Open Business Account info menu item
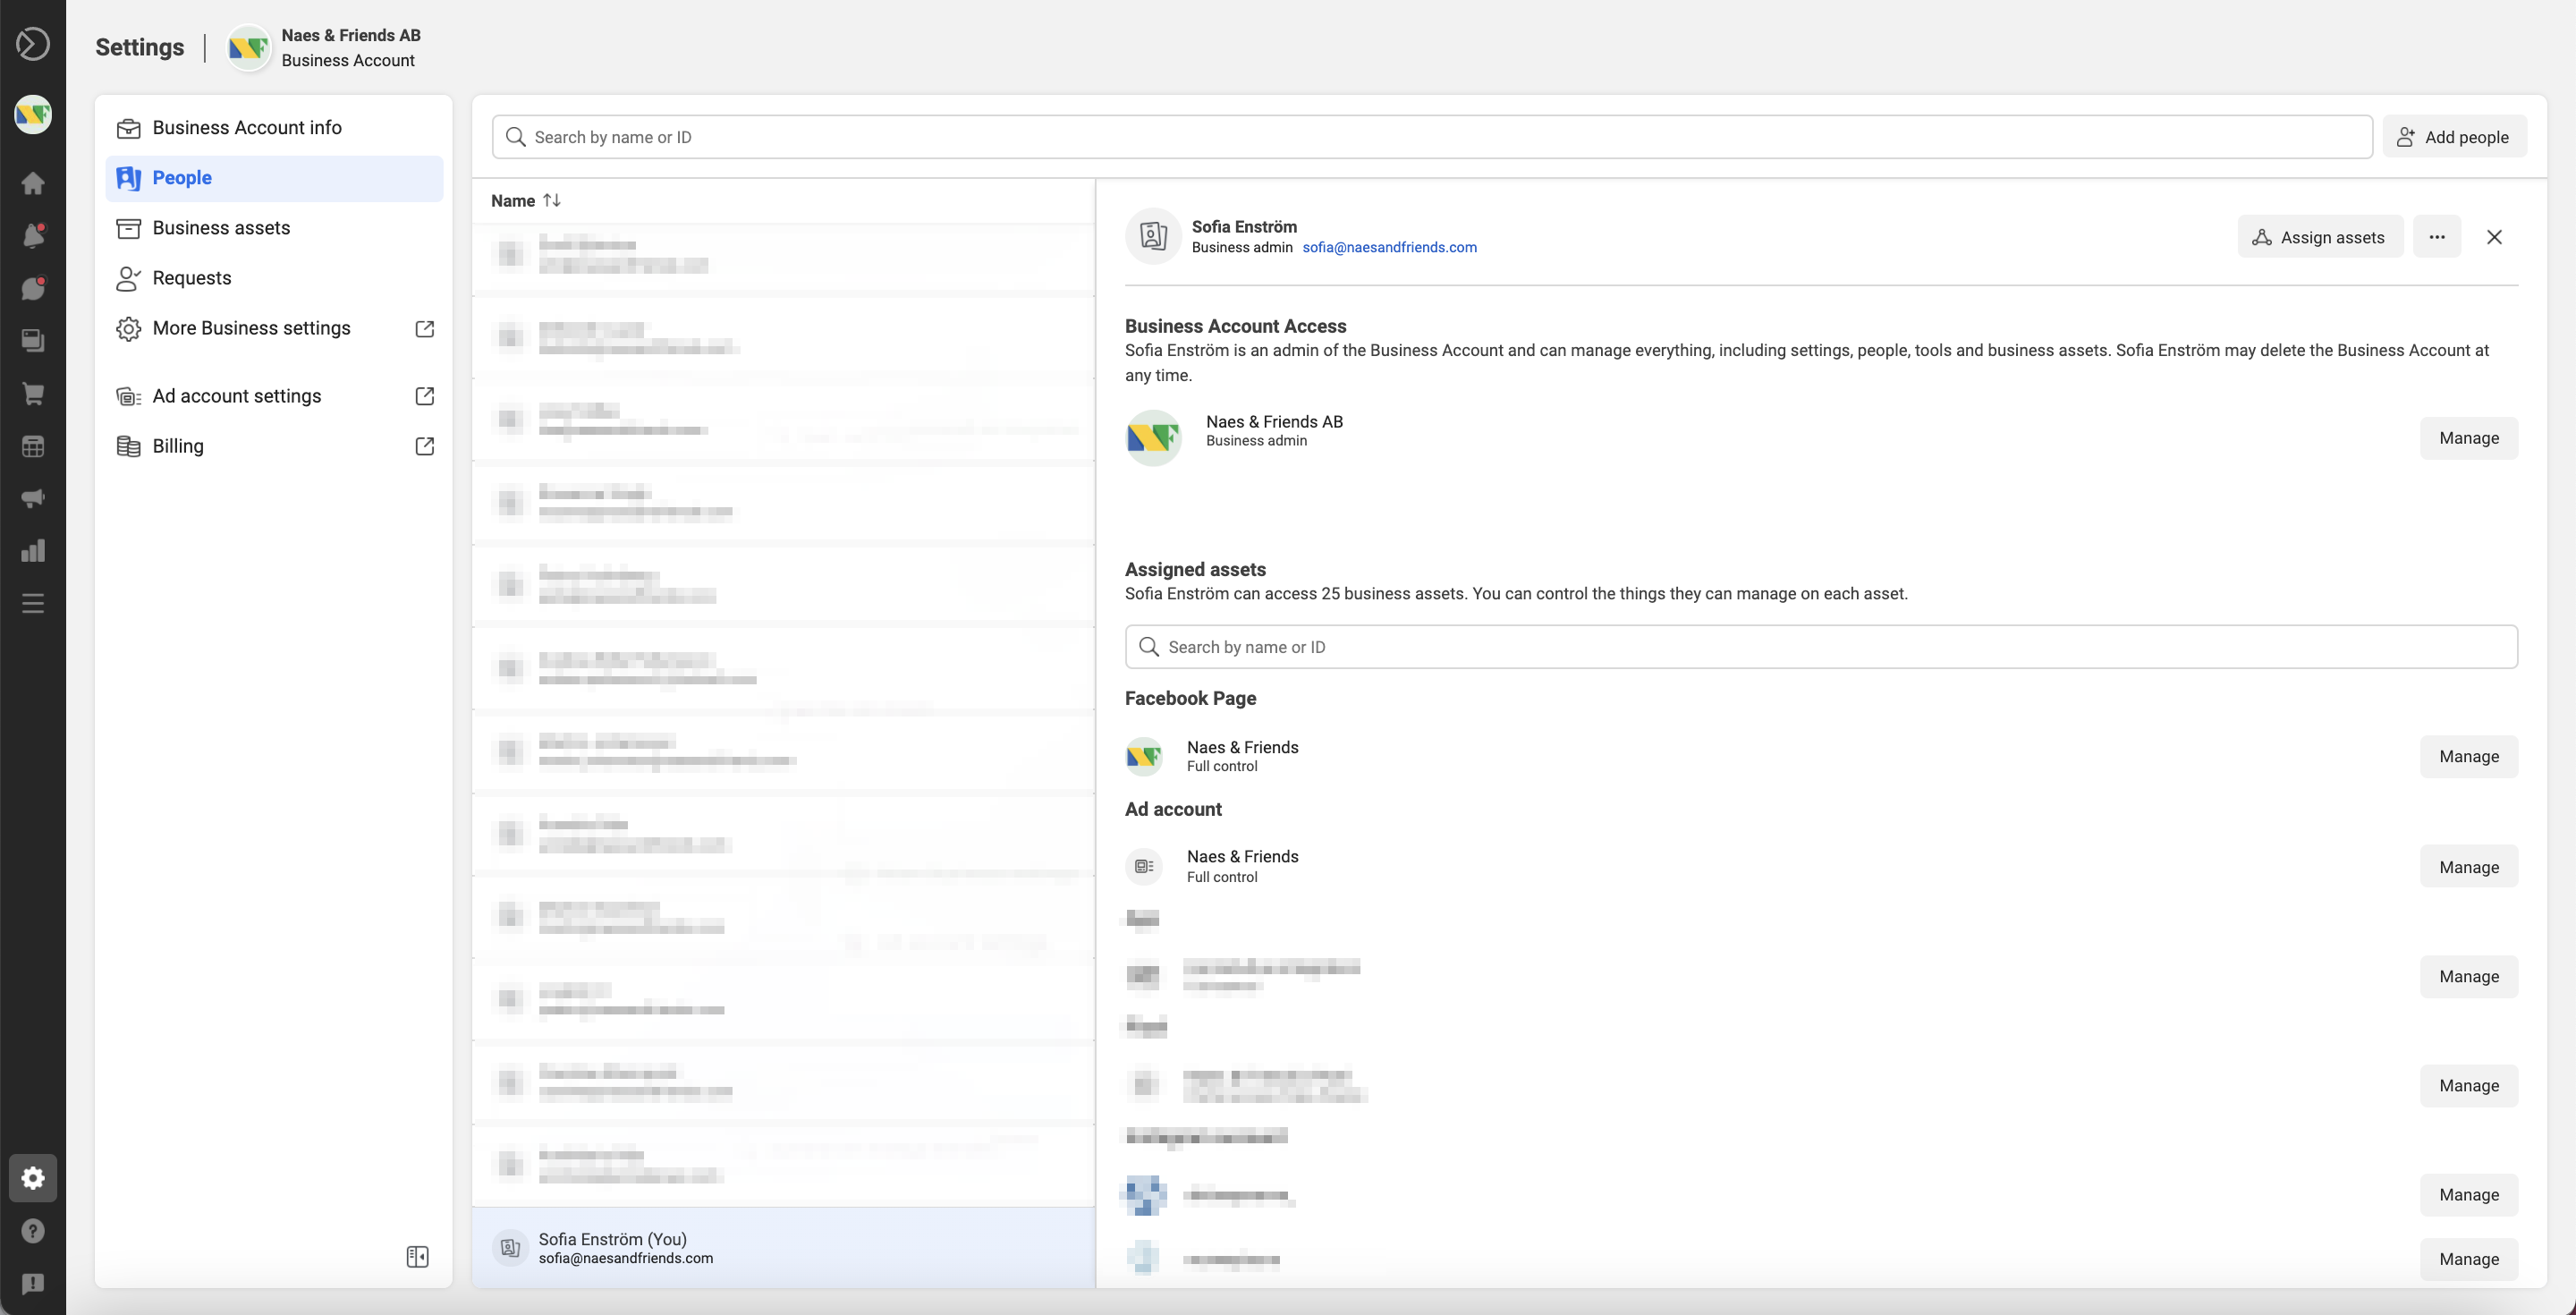 click(x=274, y=128)
